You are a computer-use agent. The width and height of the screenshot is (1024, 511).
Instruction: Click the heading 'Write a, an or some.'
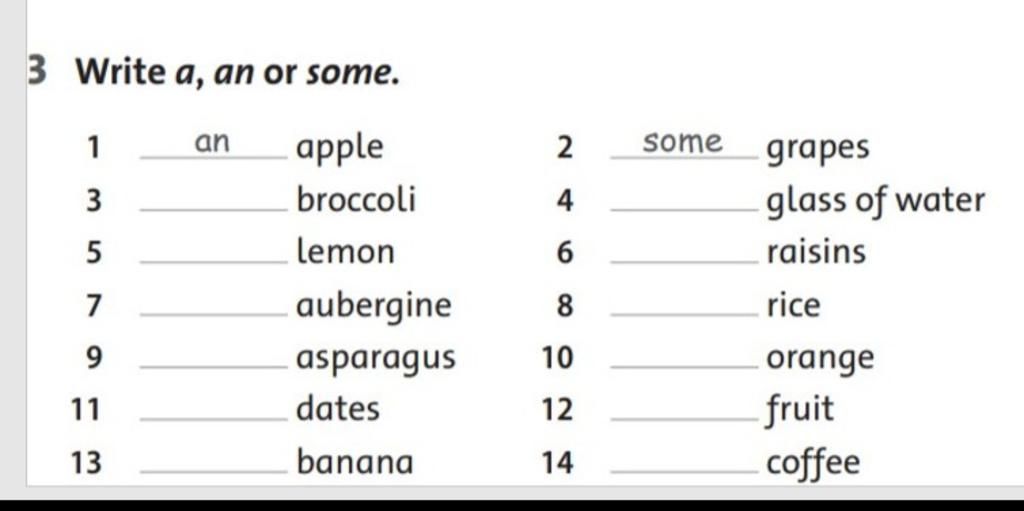tap(238, 73)
